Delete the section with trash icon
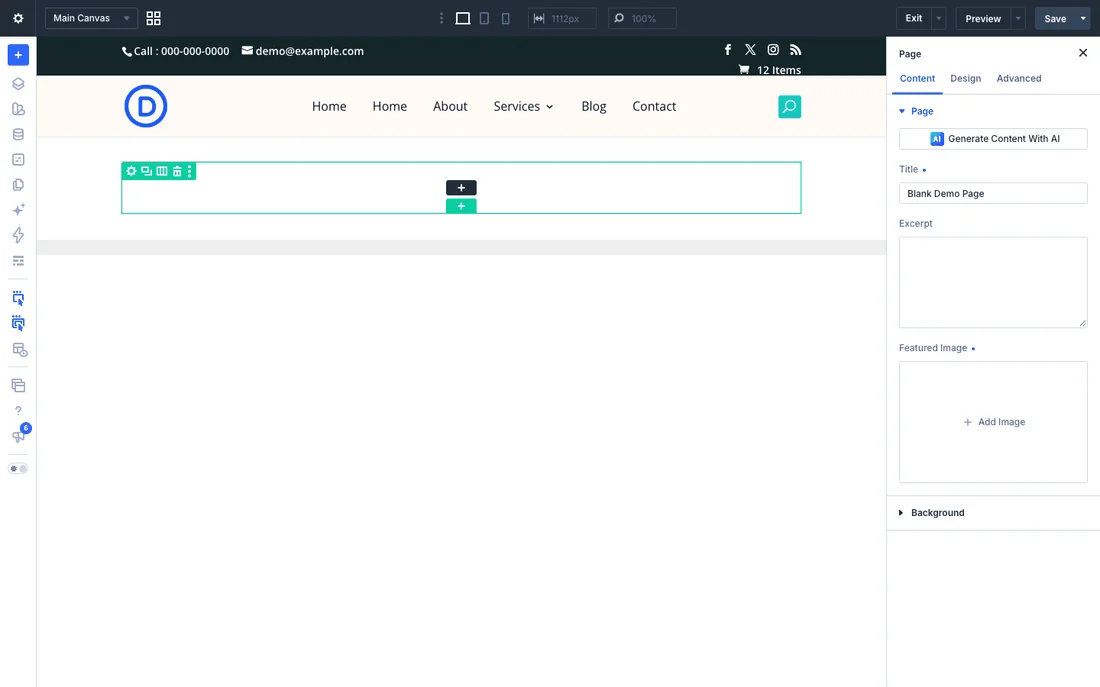The width and height of the screenshot is (1100, 687). (x=177, y=171)
